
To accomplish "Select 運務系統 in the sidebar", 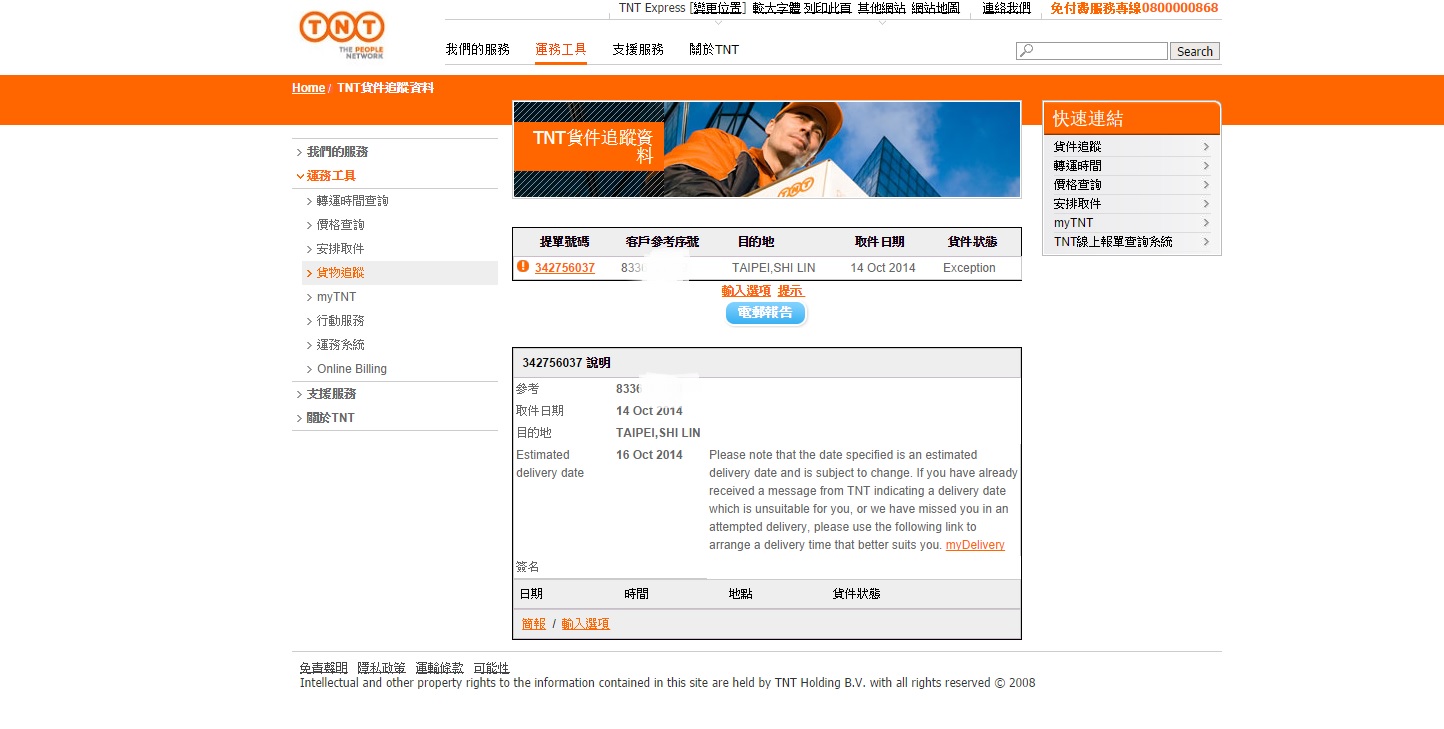I will [340, 345].
